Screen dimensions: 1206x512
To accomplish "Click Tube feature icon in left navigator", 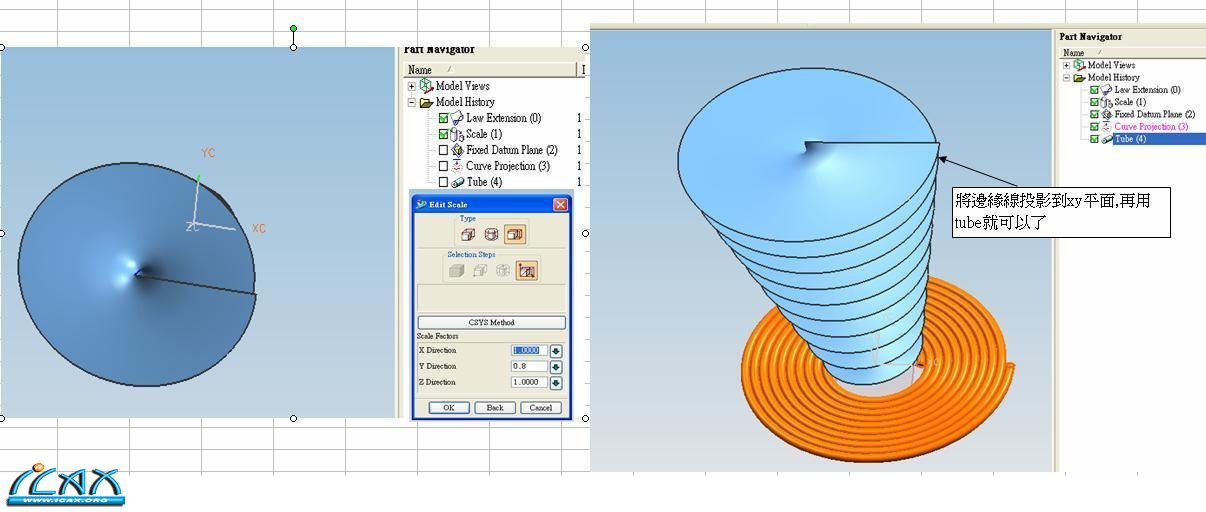I will pos(457,182).
